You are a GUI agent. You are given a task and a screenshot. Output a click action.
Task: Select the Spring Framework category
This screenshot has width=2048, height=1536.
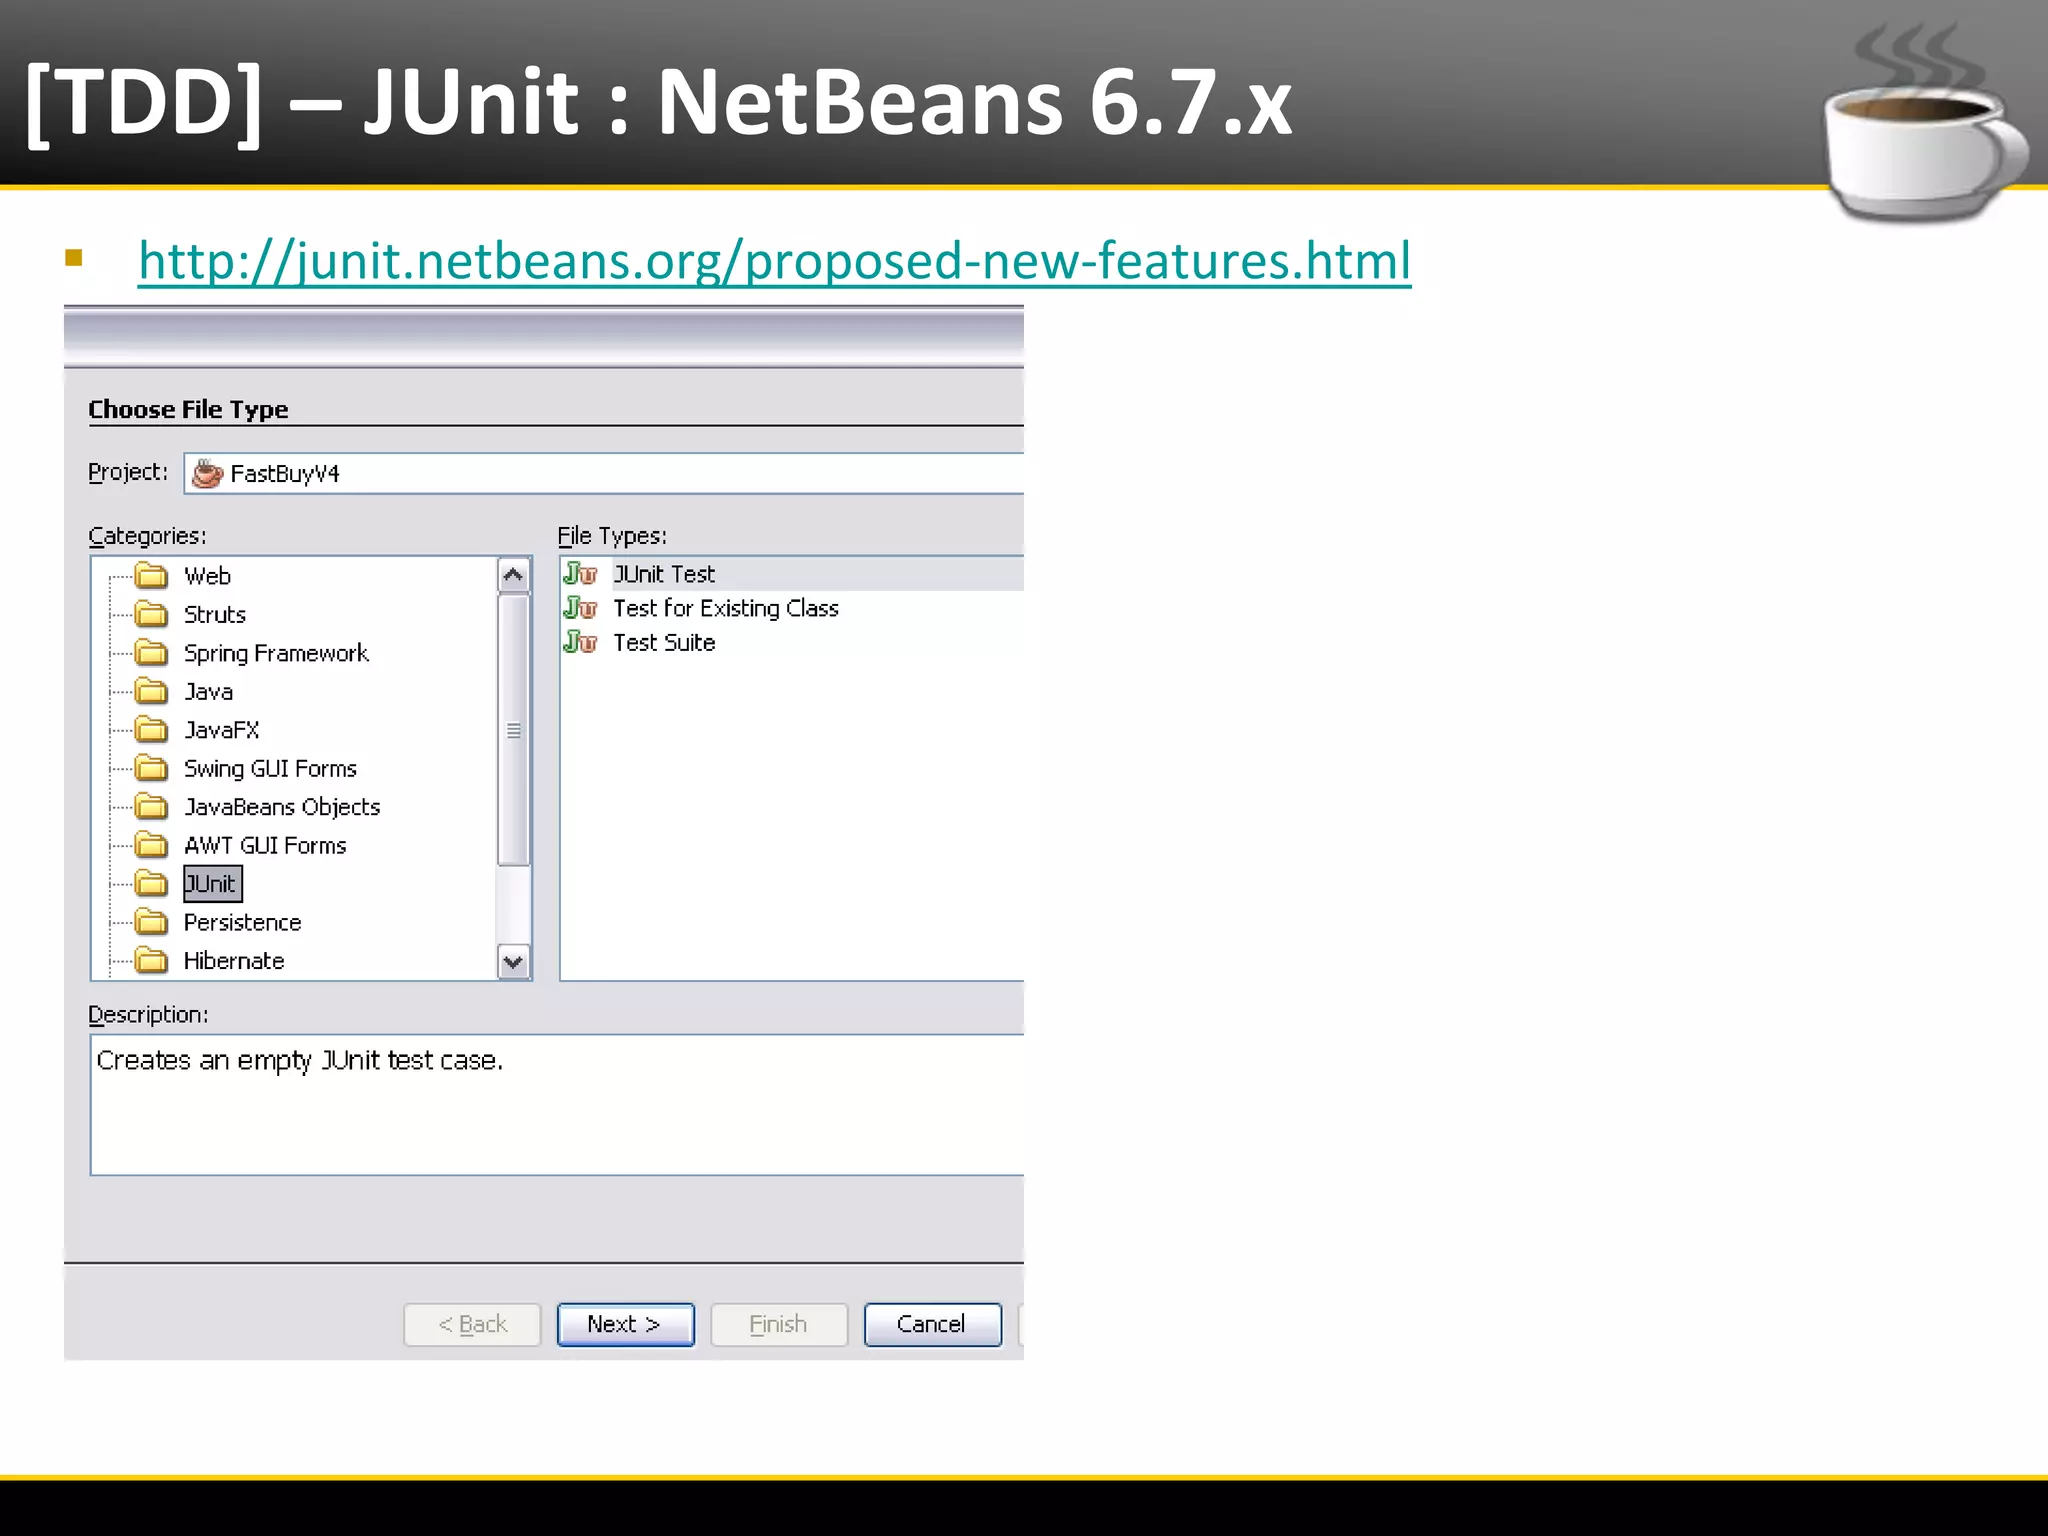click(276, 653)
